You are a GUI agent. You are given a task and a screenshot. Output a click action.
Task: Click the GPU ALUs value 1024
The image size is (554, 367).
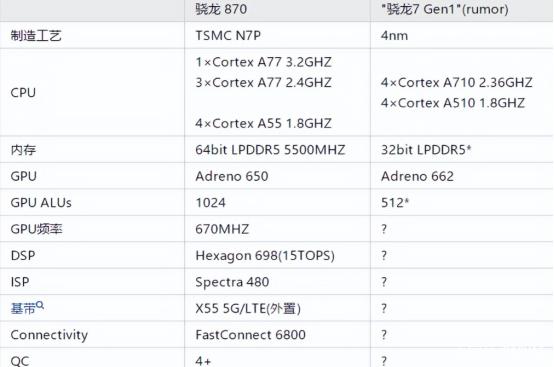tap(211, 203)
